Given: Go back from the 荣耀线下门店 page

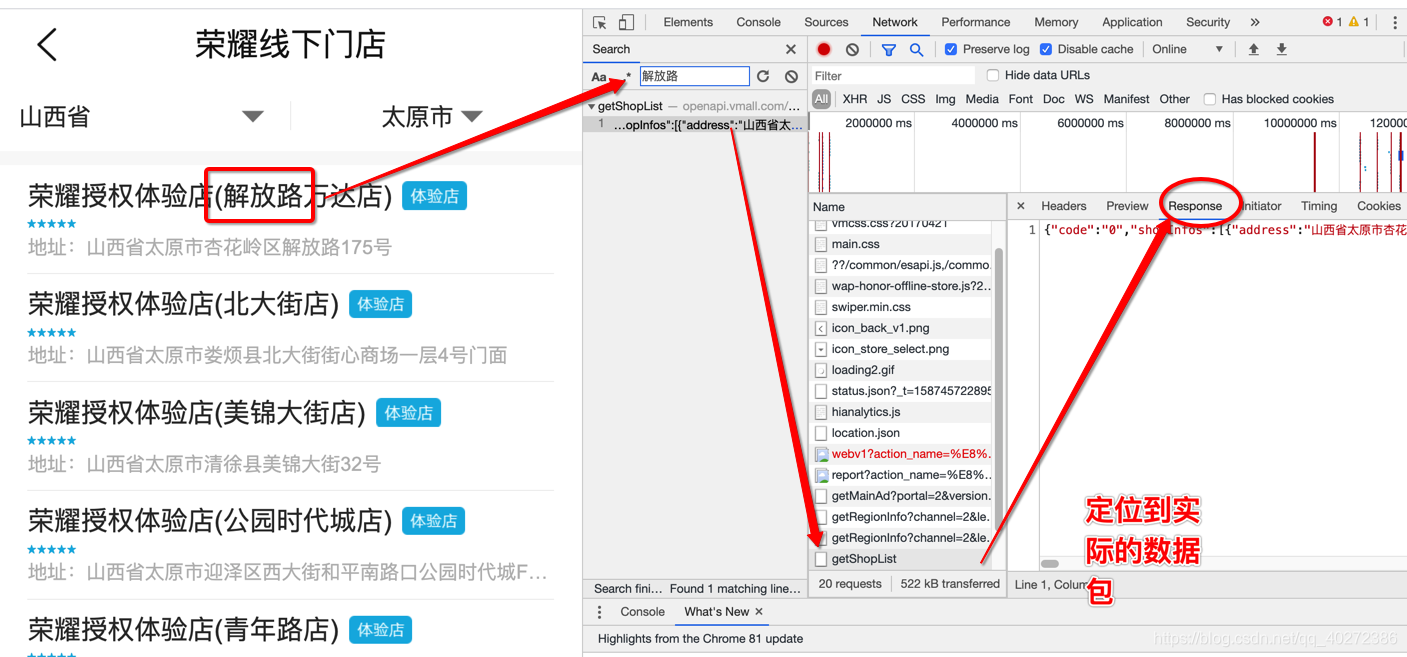Looking at the screenshot, I should [x=46, y=44].
